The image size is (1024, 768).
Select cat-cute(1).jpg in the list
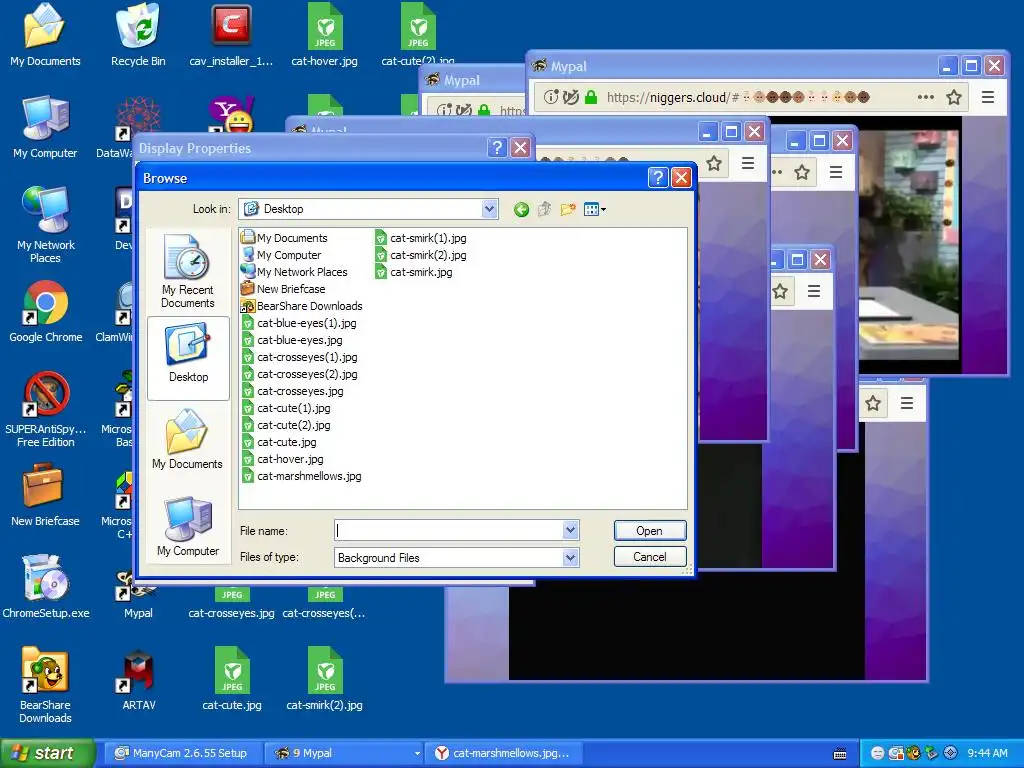tap(286, 408)
